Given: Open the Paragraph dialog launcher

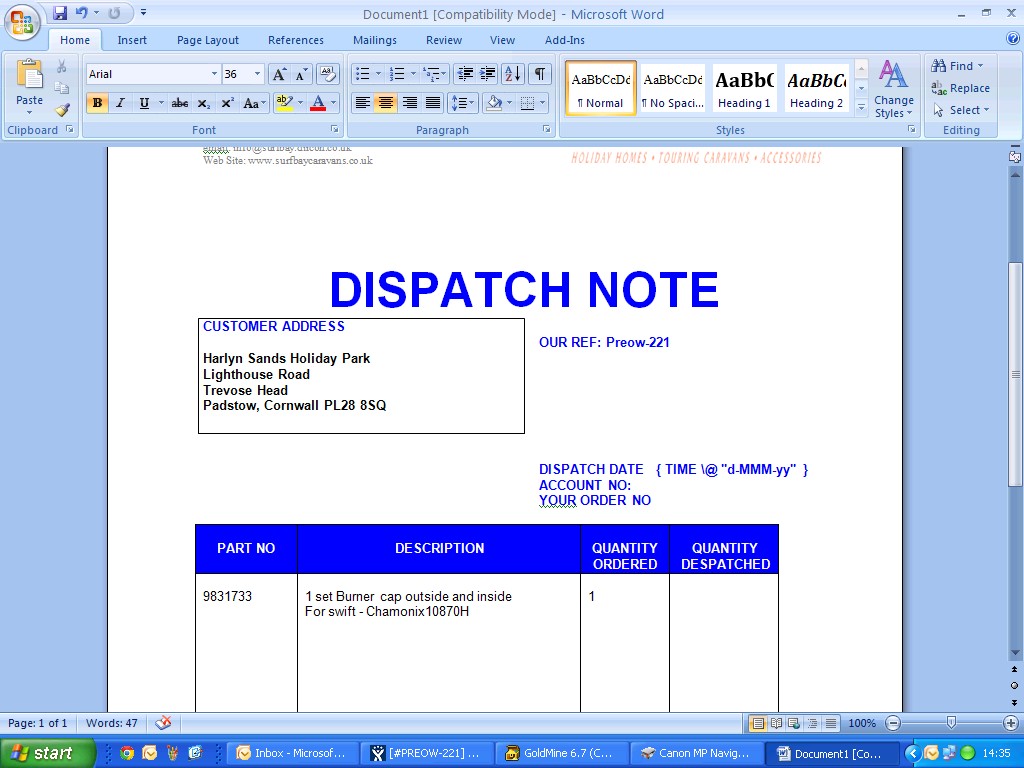Looking at the screenshot, I should (x=547, y=129).
